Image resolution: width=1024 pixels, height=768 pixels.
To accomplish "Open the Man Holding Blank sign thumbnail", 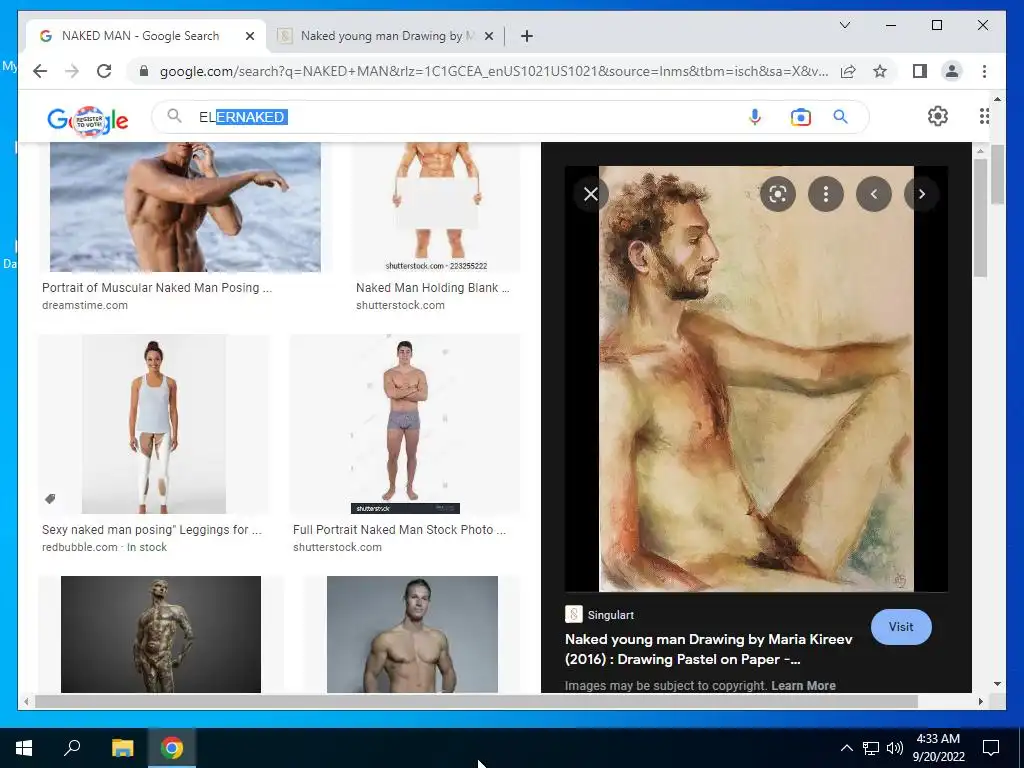I will pos(436,206).
